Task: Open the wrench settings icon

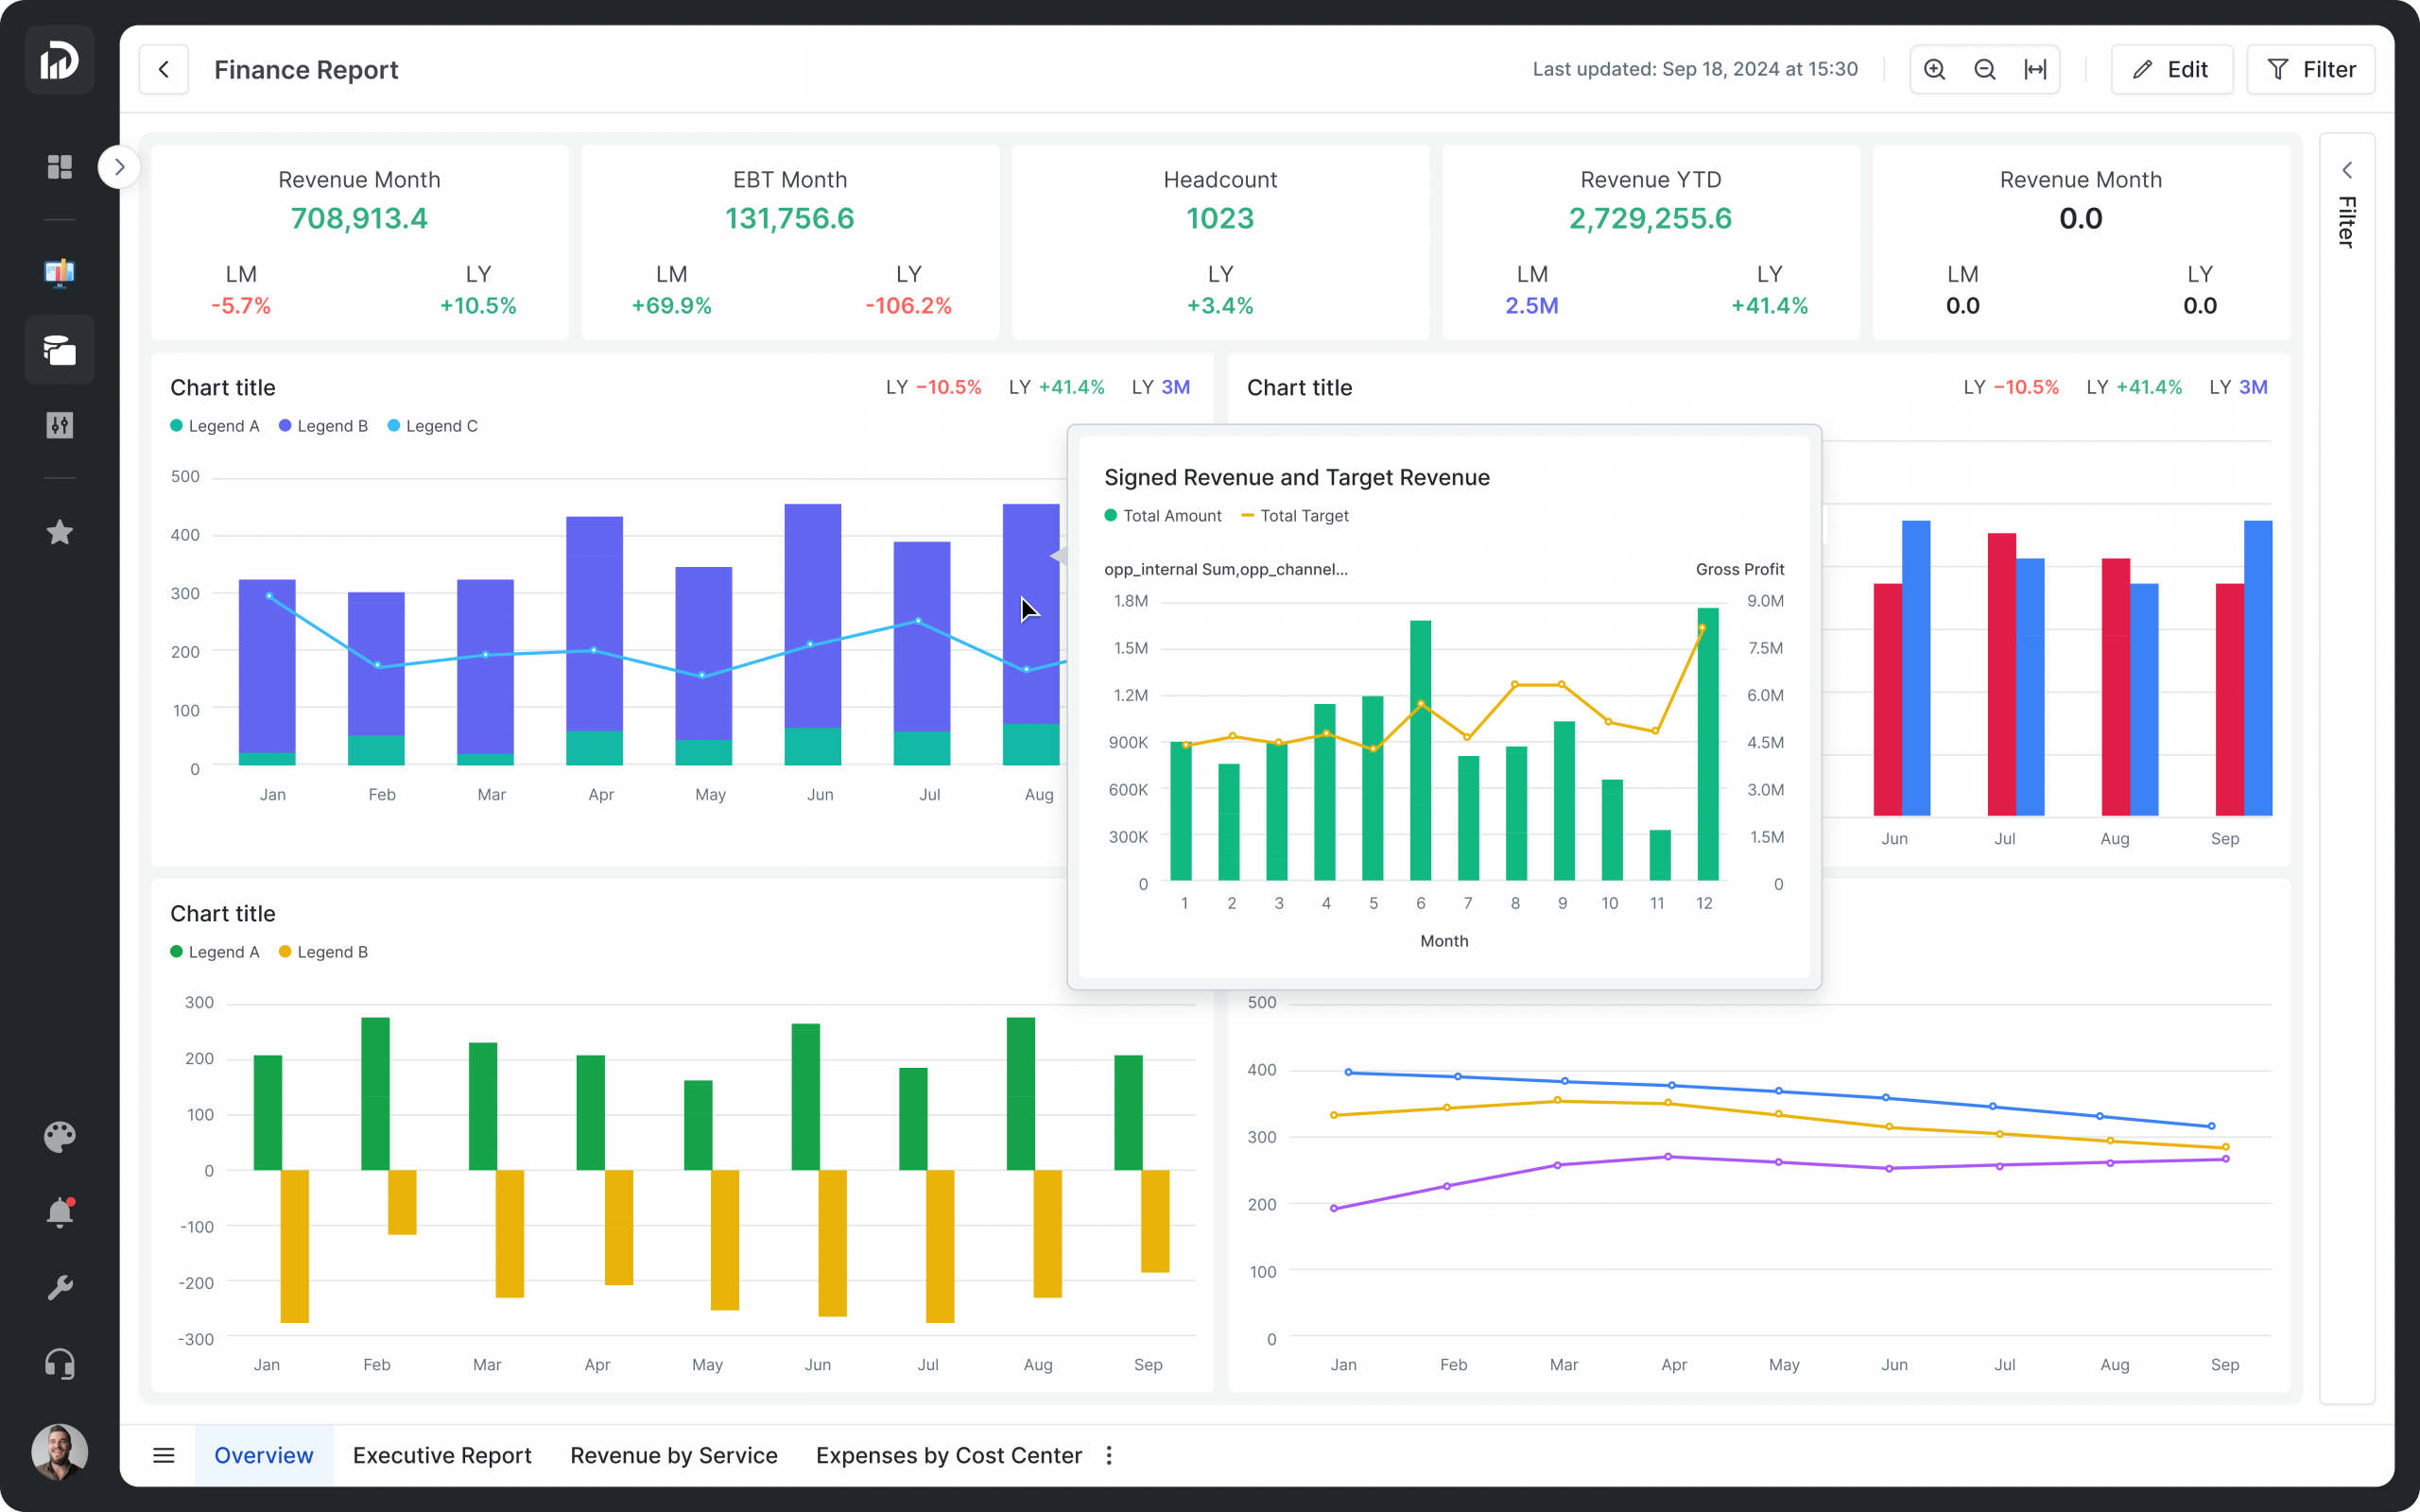Action: click(x=60, y=1288)
